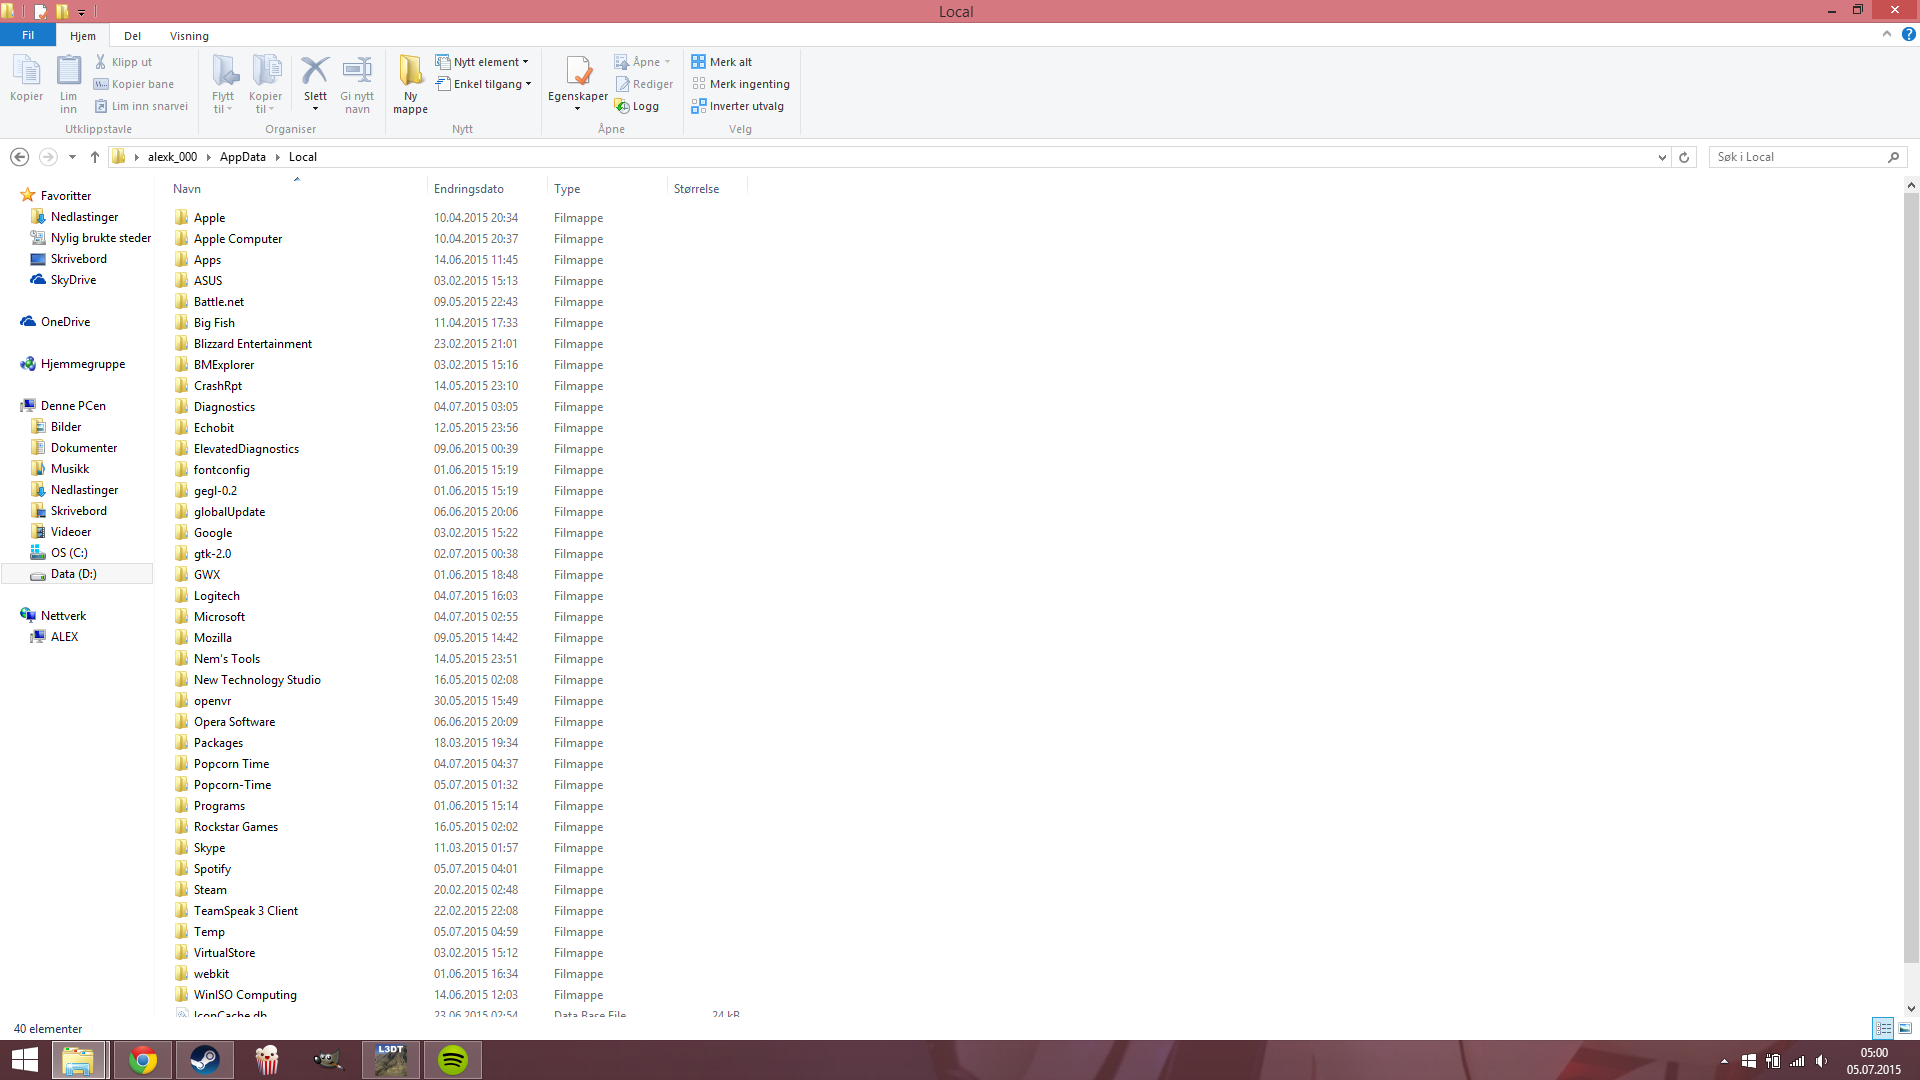Click Logg history button

click(x=637, y=106)
